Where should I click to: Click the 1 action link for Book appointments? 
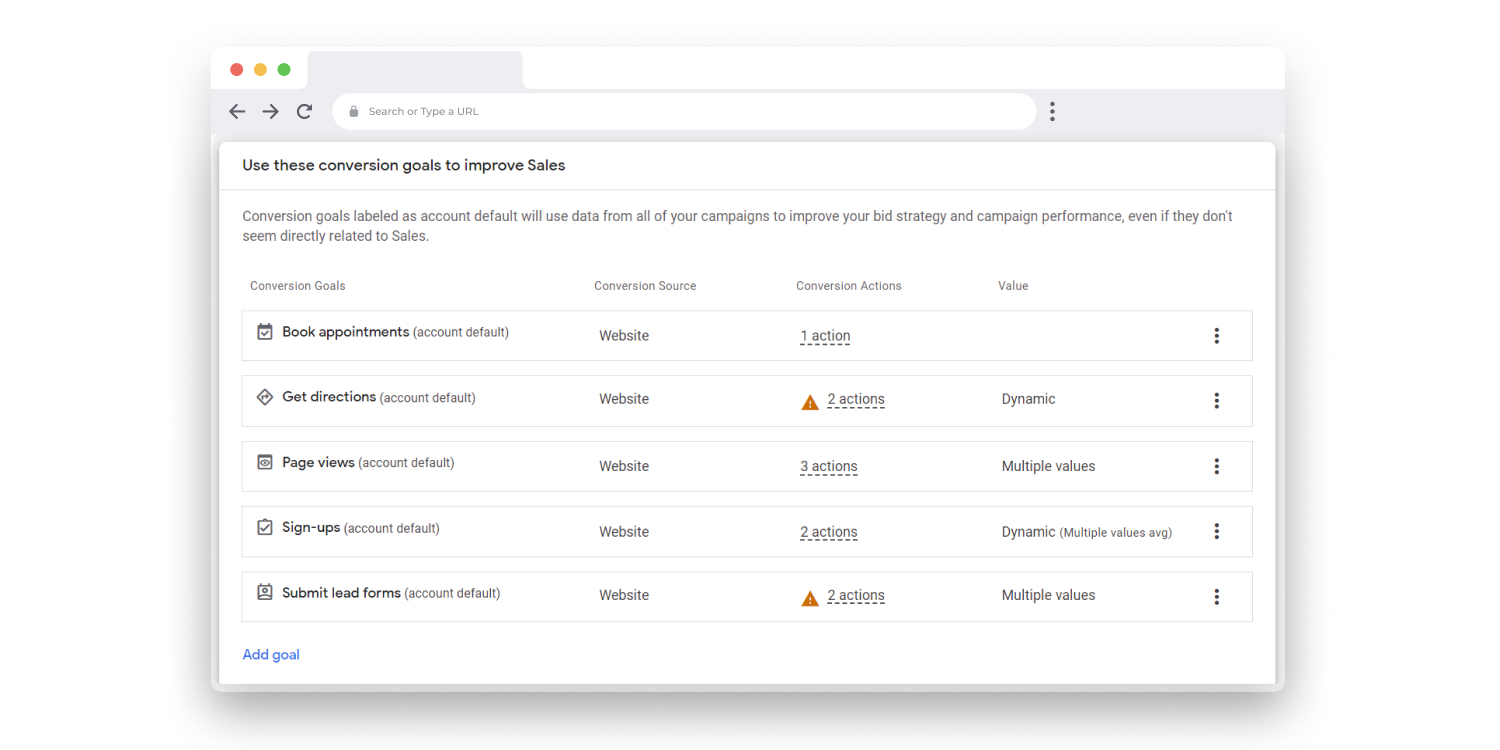click(x=825, y=336)
